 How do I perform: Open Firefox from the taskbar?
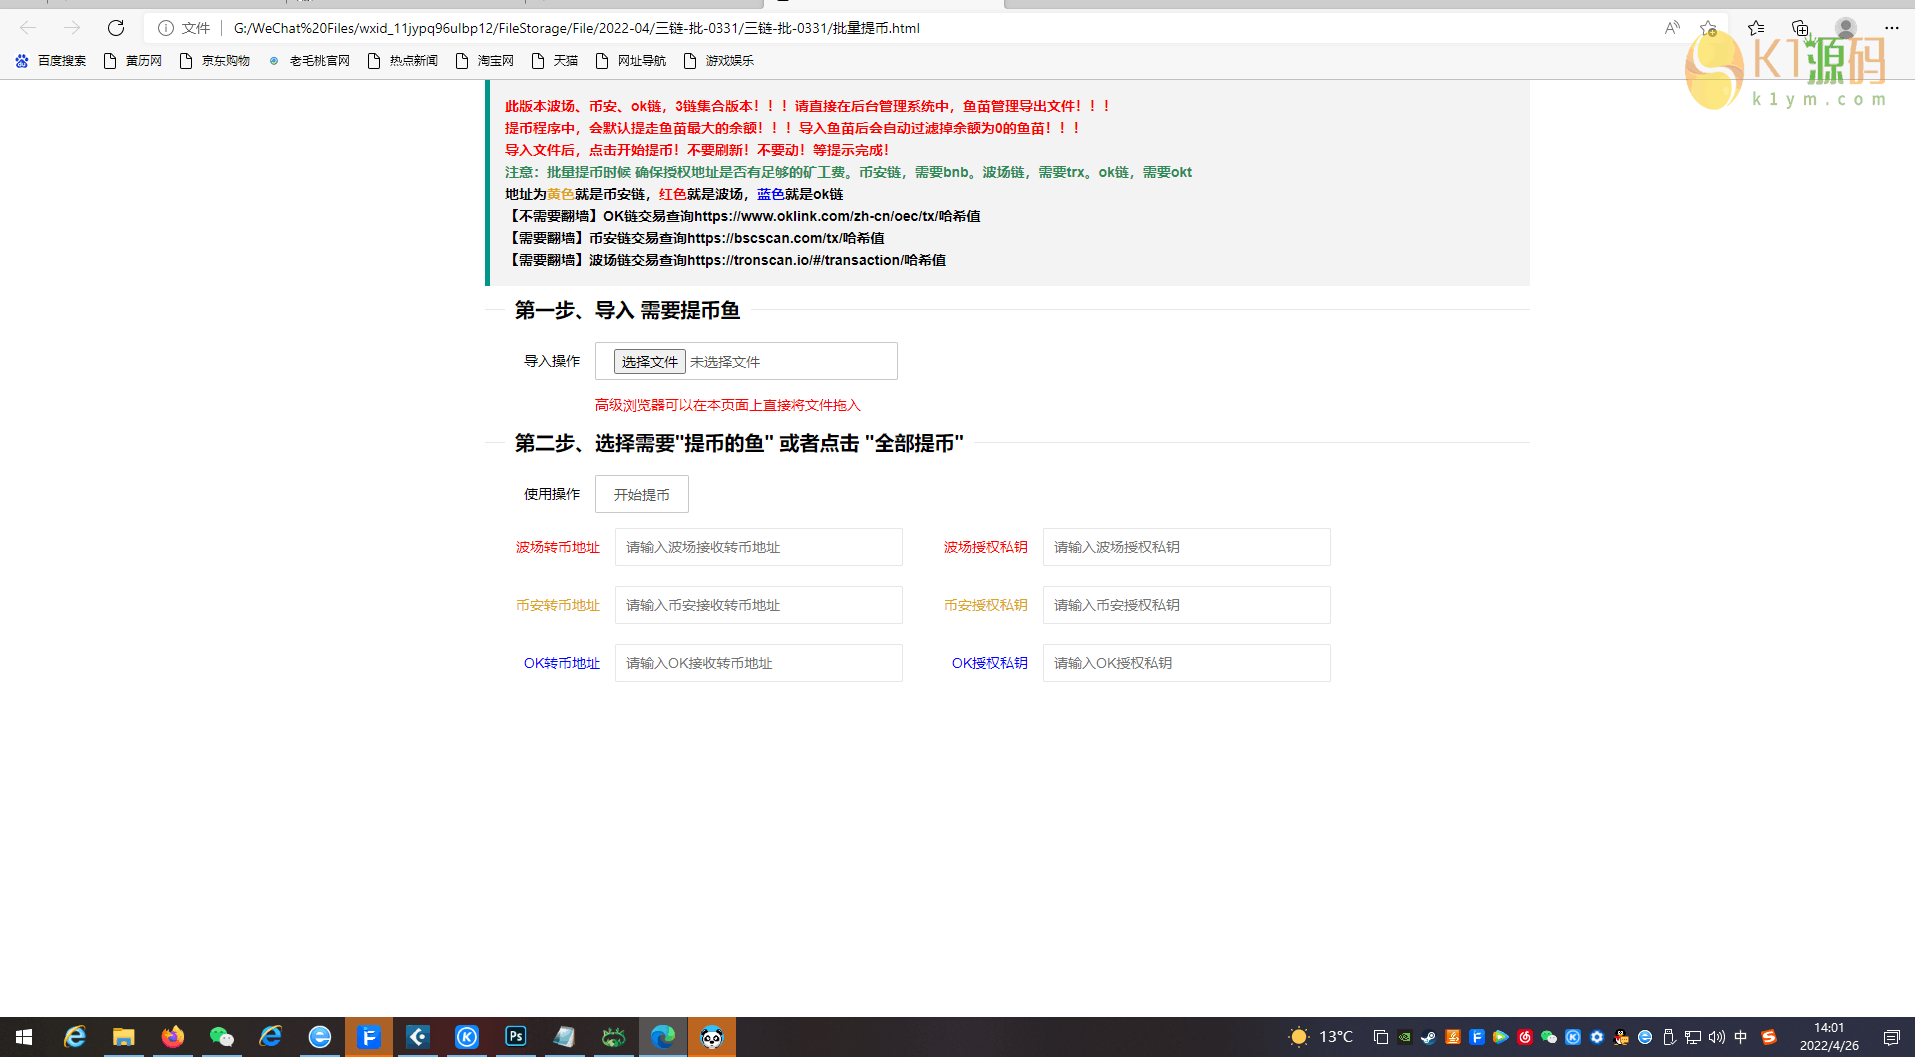[x=173, y=1037]
